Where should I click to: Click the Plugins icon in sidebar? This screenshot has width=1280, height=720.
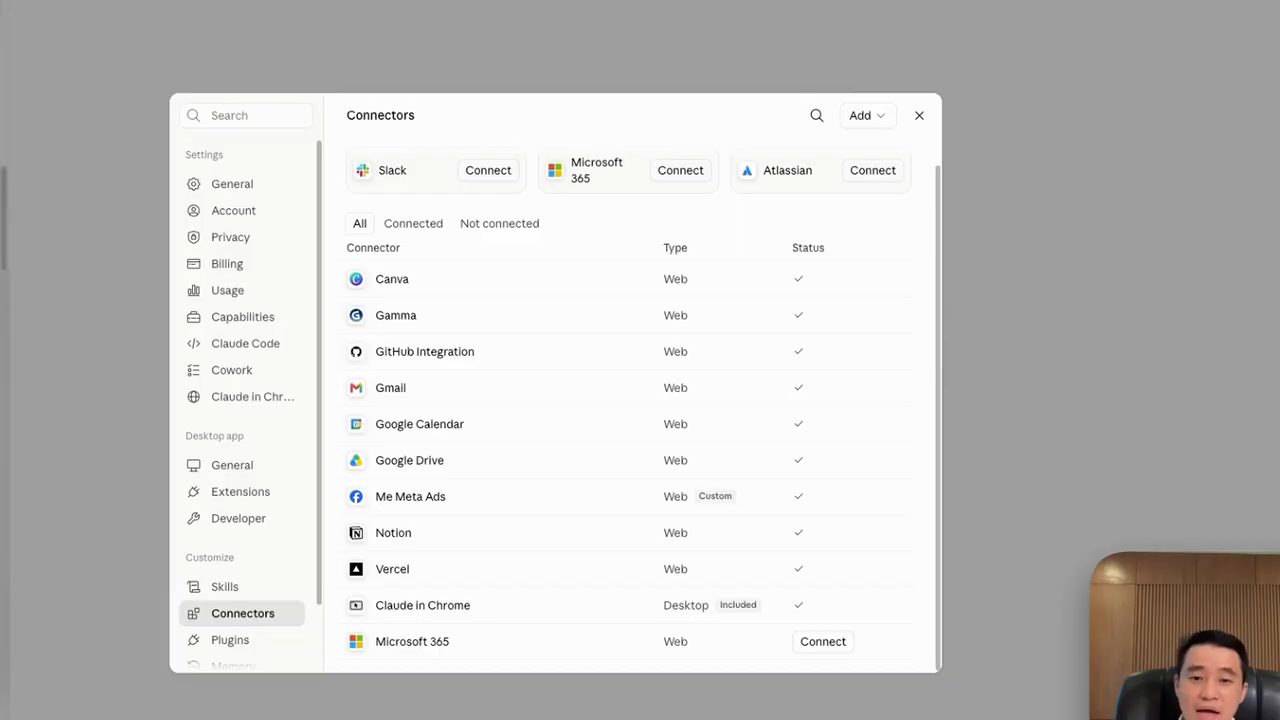(x=194, y=640)
